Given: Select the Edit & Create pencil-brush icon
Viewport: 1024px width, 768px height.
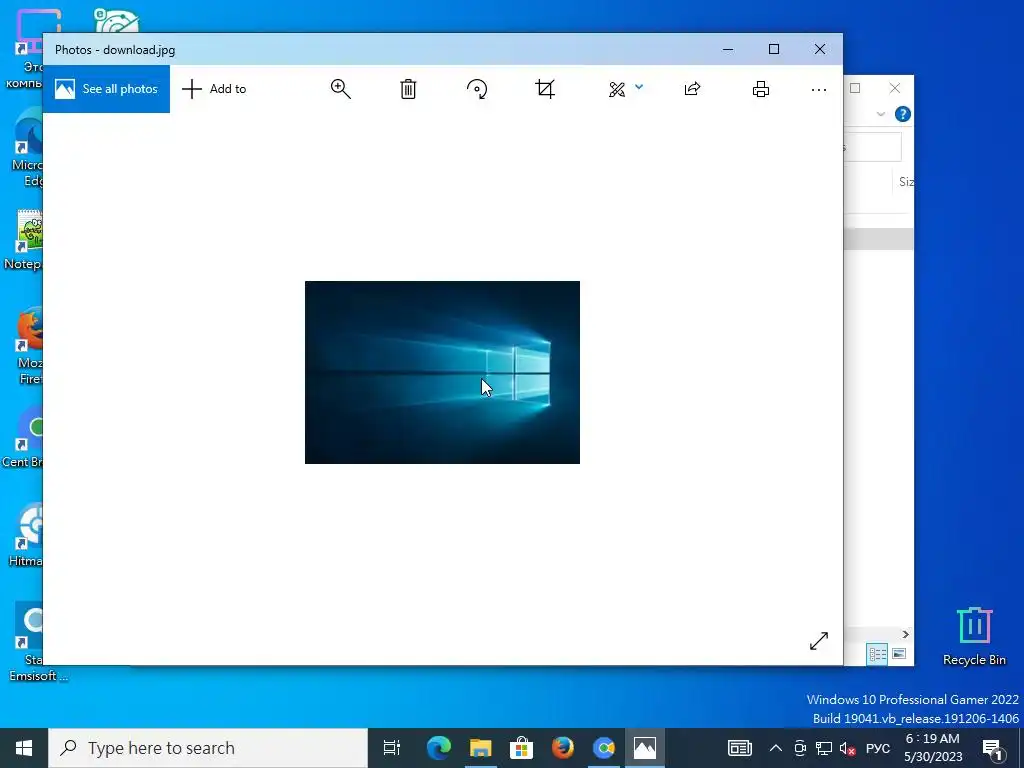Looking at the screenshot, I should coord(616,89).
